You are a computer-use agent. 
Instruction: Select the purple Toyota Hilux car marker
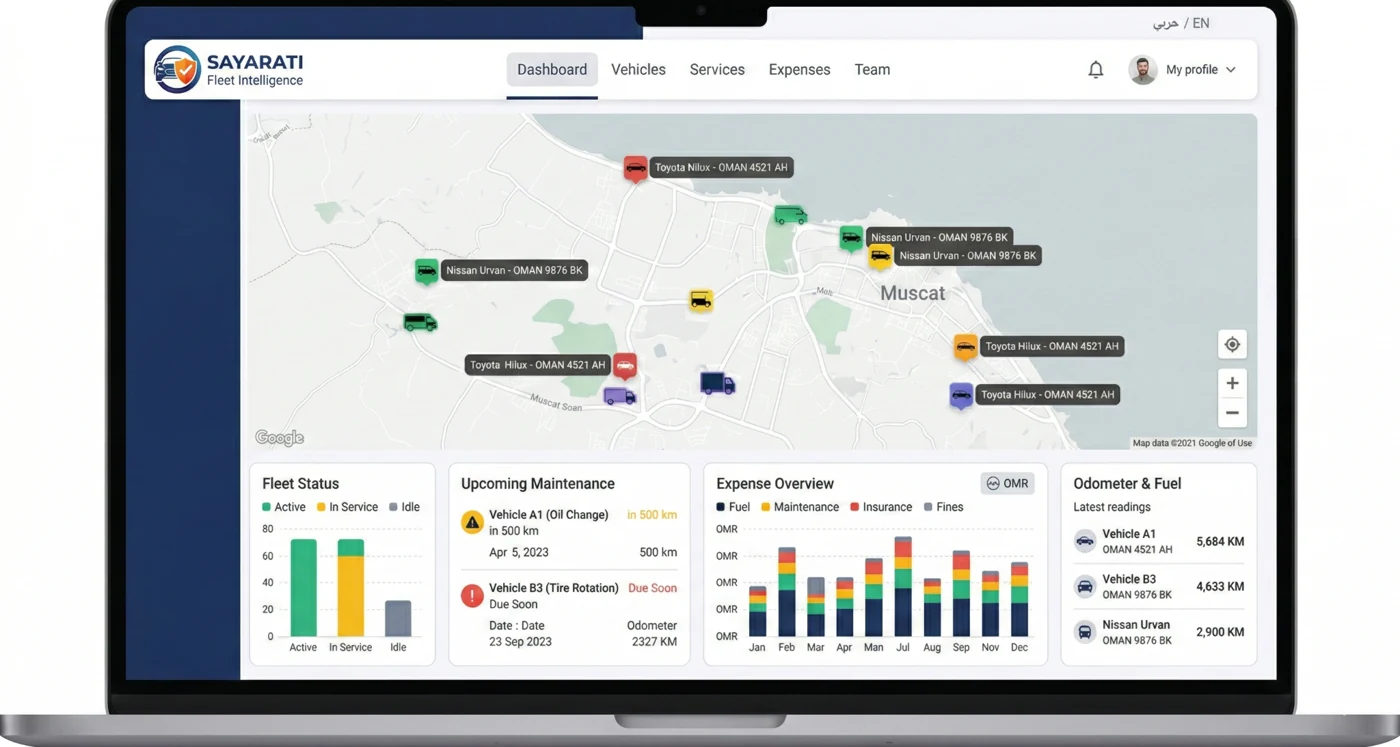tap(961, 395)
